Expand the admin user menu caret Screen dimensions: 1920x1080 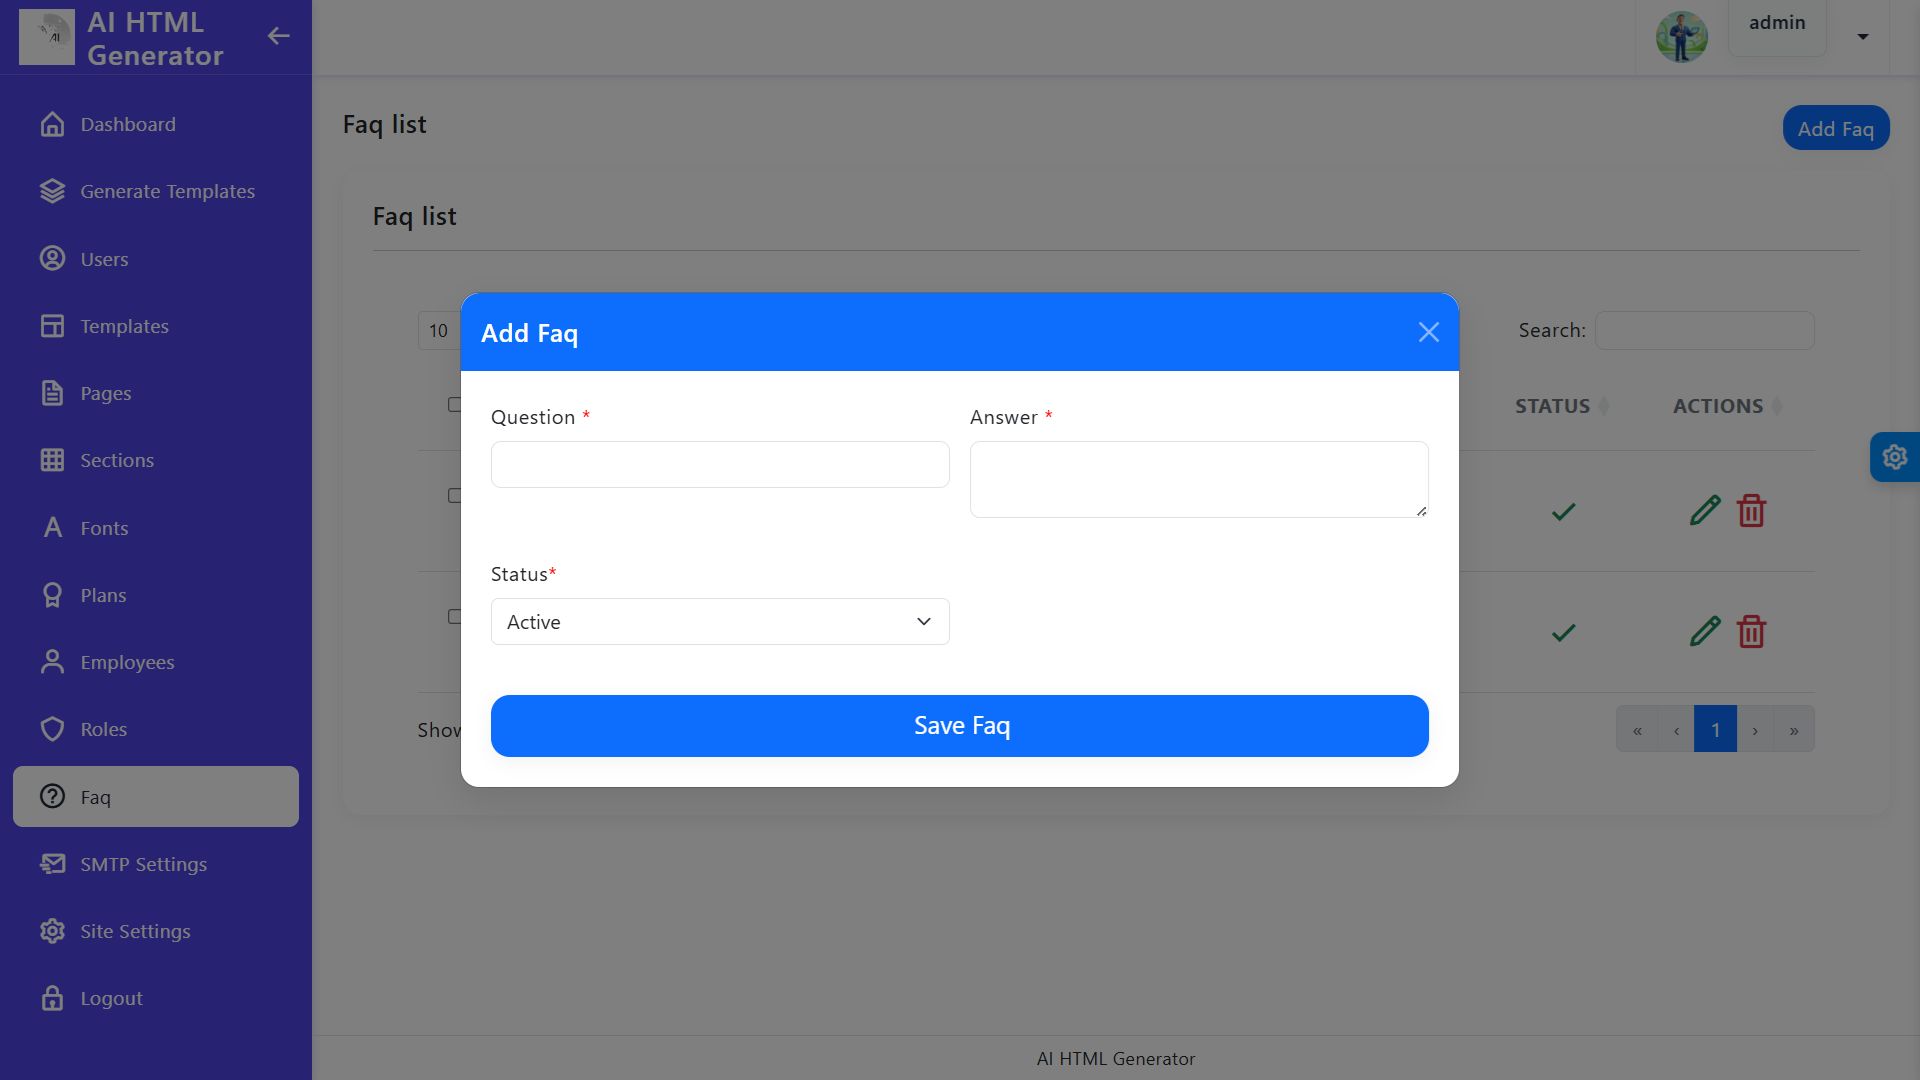[1863, 37]
